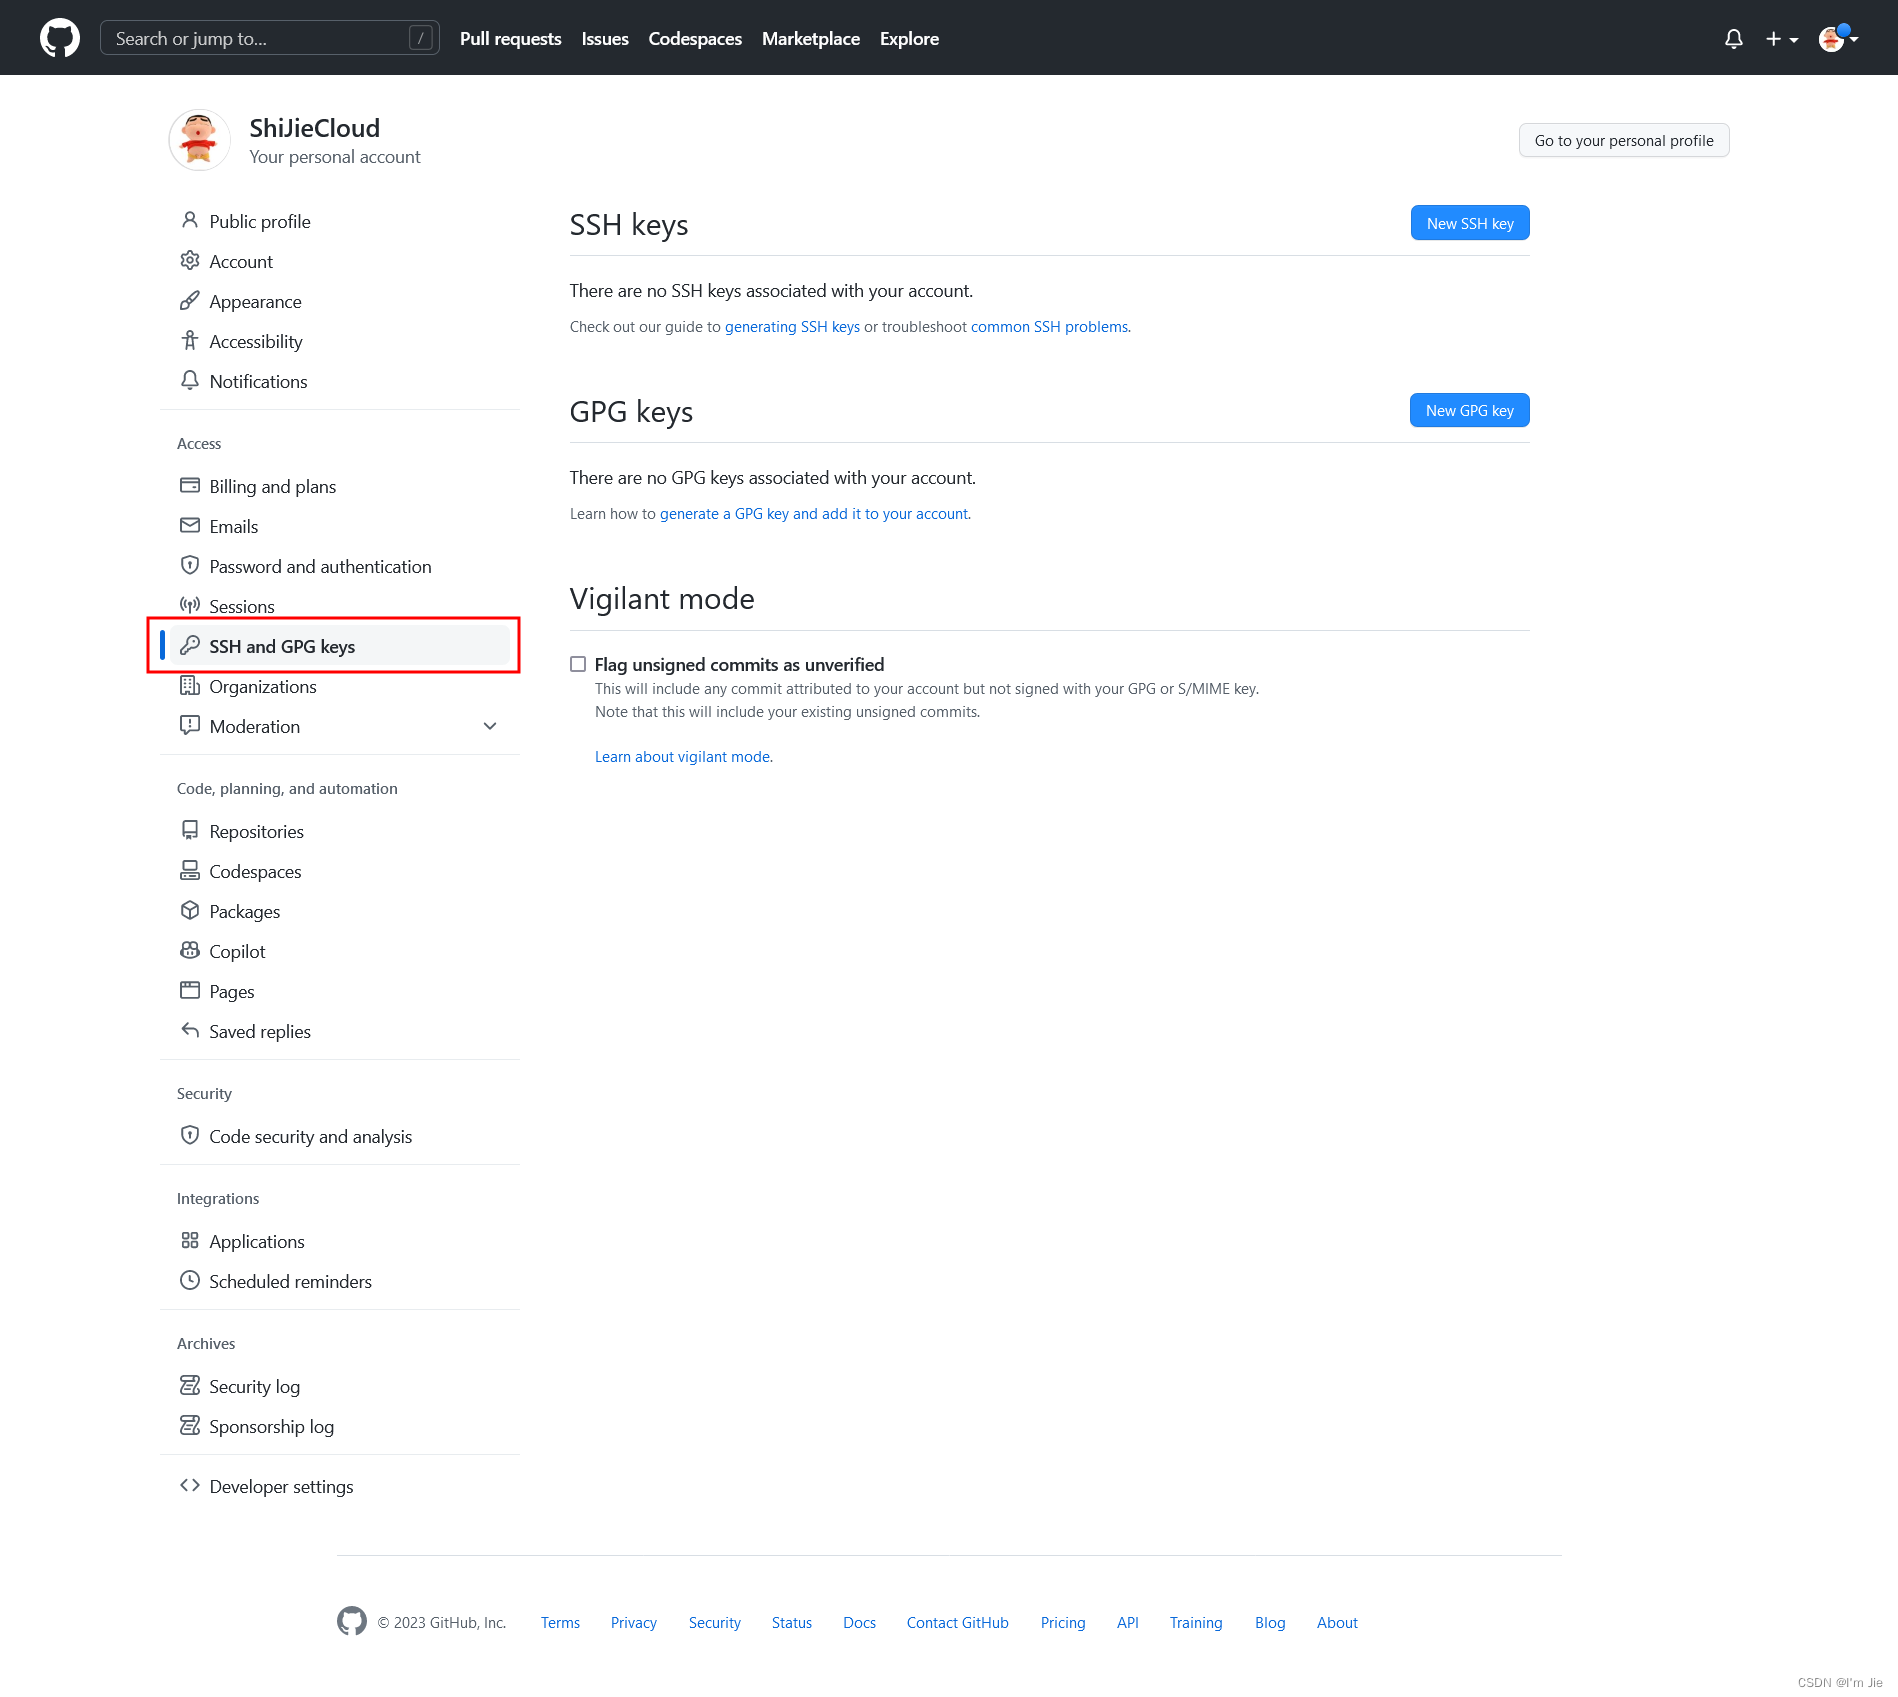Open the Terms footer link
1898x1697 pixels.
(560, 1622)
